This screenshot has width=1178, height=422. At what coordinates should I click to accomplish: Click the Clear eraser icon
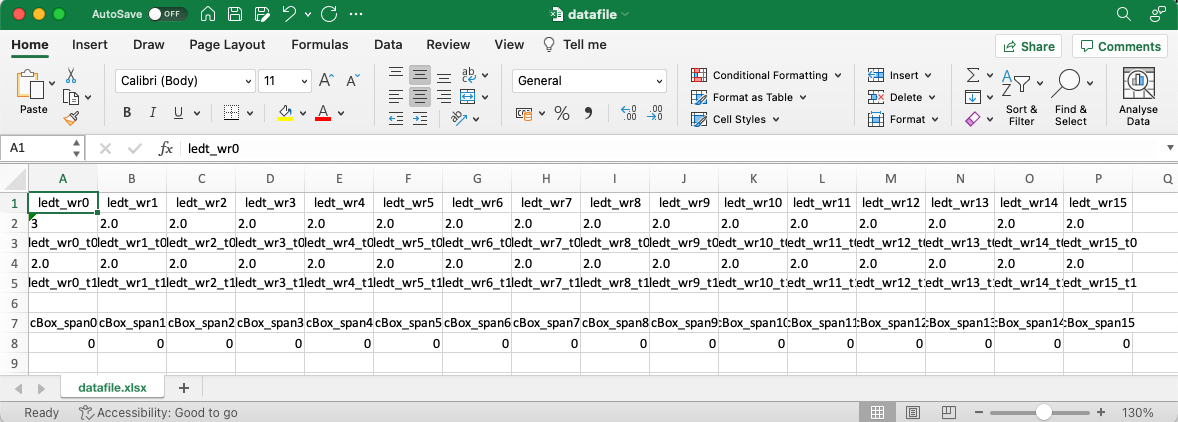click(x=973, y=119)
